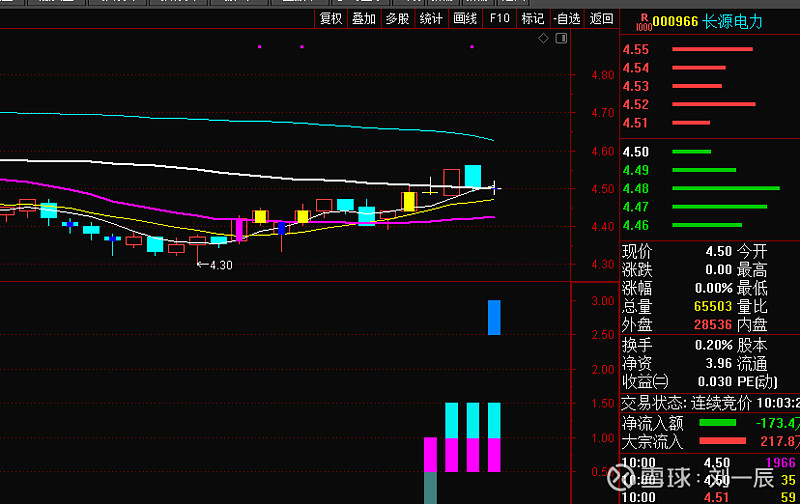Remove stock via -自选 button
The height and width of the screenshot is (504, 800).
pyautogui.click(x=567, y=18)
